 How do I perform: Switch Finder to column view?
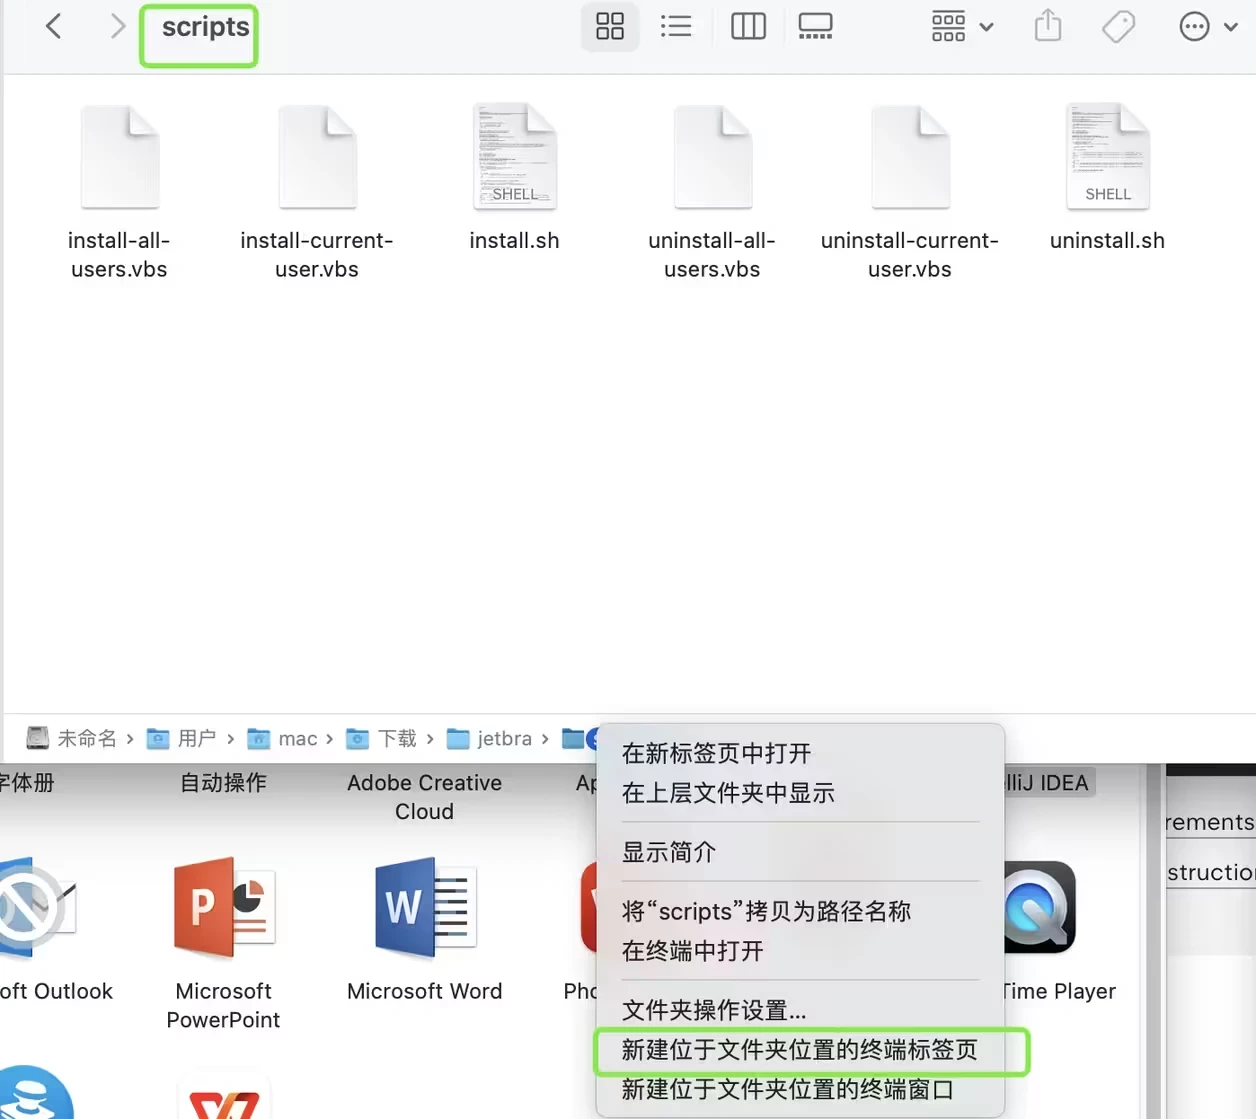pos(748,27)
